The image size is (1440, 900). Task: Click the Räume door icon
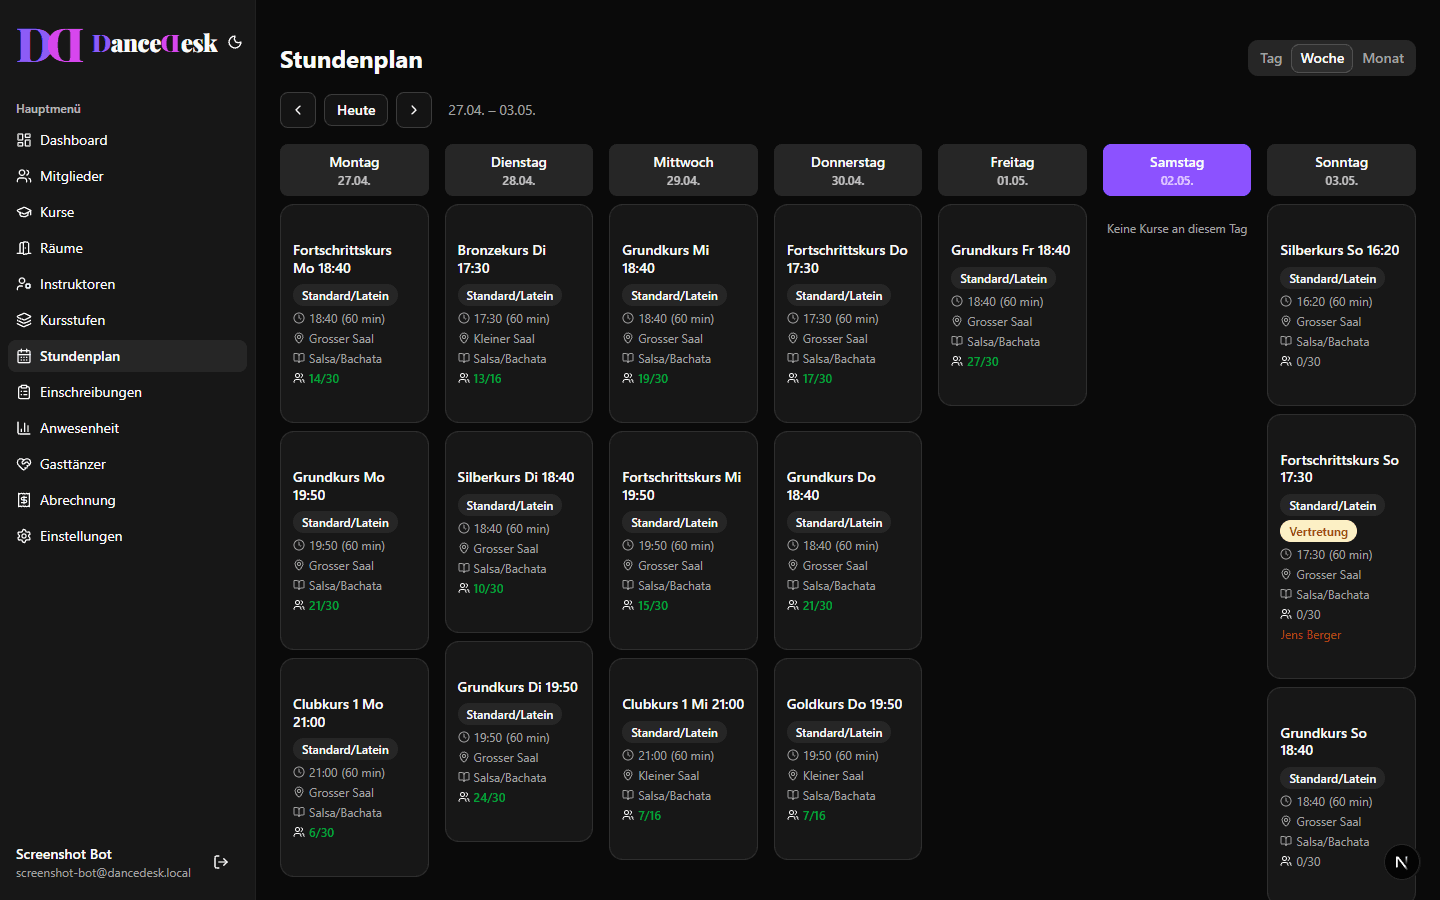pyautogui.click(x=24, y=248)
